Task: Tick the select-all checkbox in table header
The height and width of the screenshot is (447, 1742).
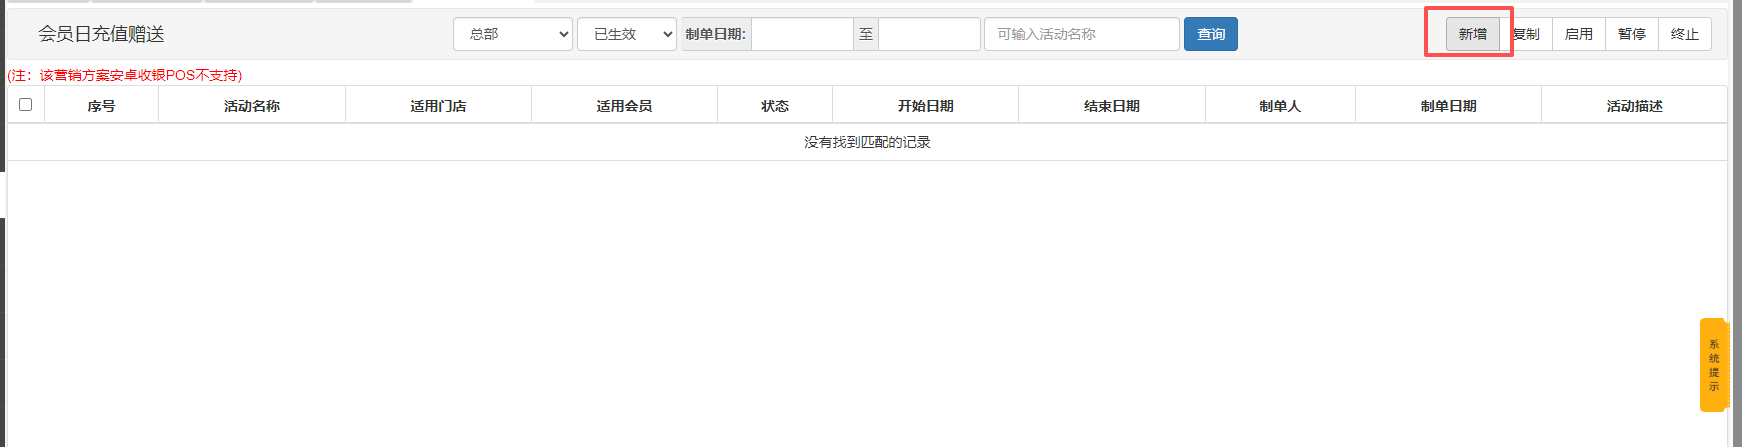Action: pos(26,104)
